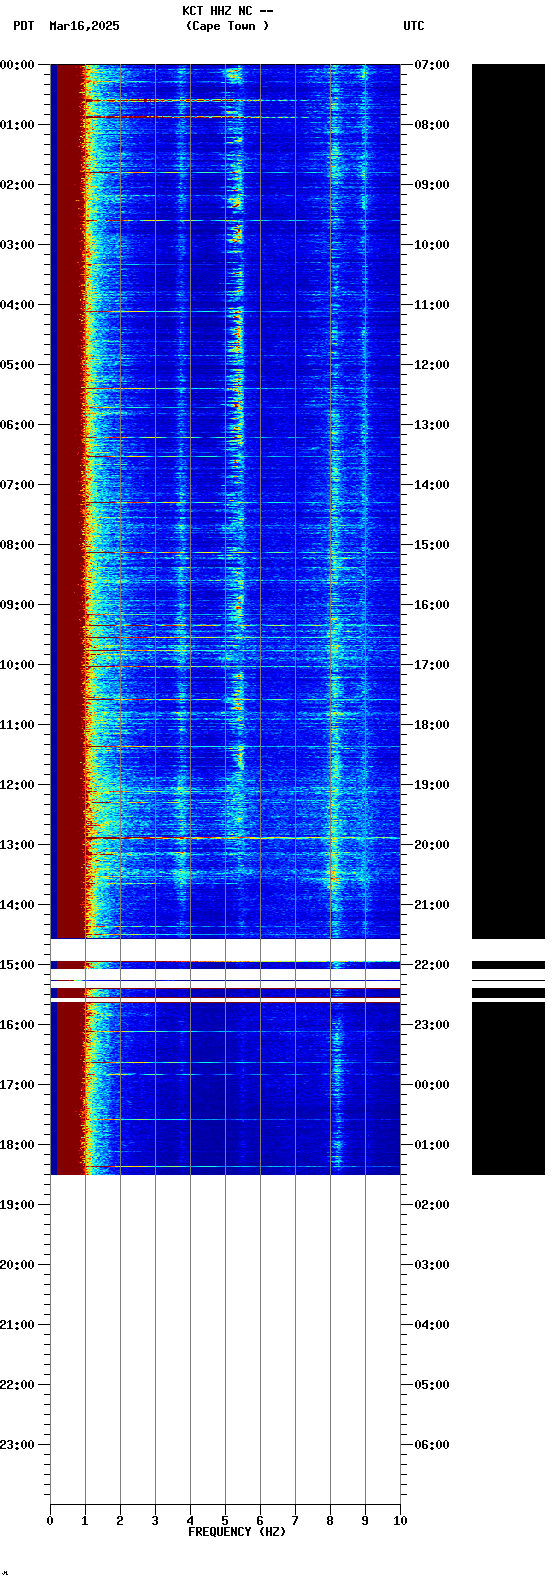Click the 23:00 PDT time tick label
552x1584 pixels.
(17, 1445)
